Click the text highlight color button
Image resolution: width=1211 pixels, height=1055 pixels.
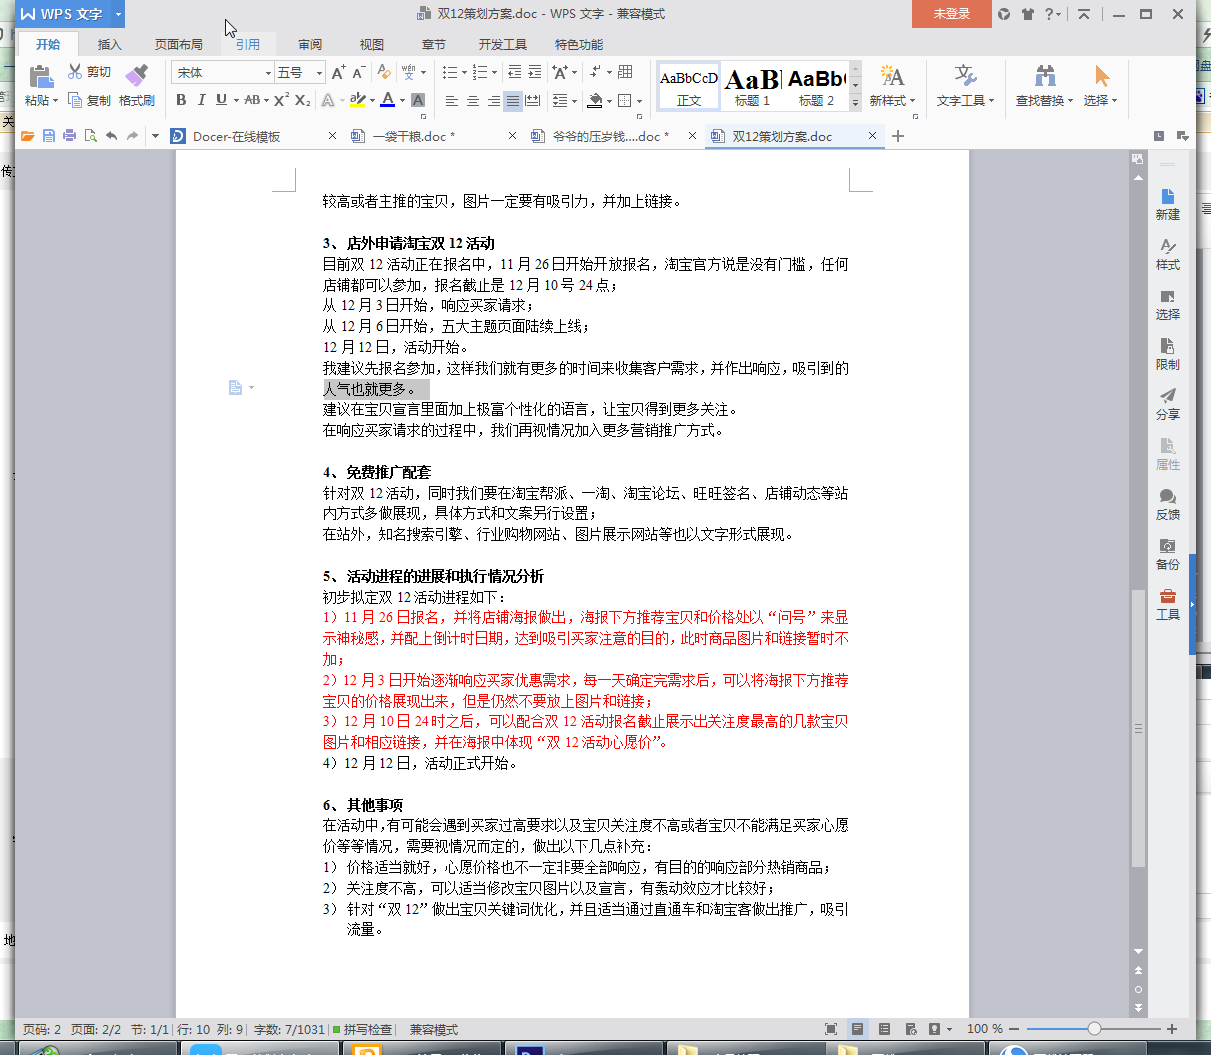357,100
